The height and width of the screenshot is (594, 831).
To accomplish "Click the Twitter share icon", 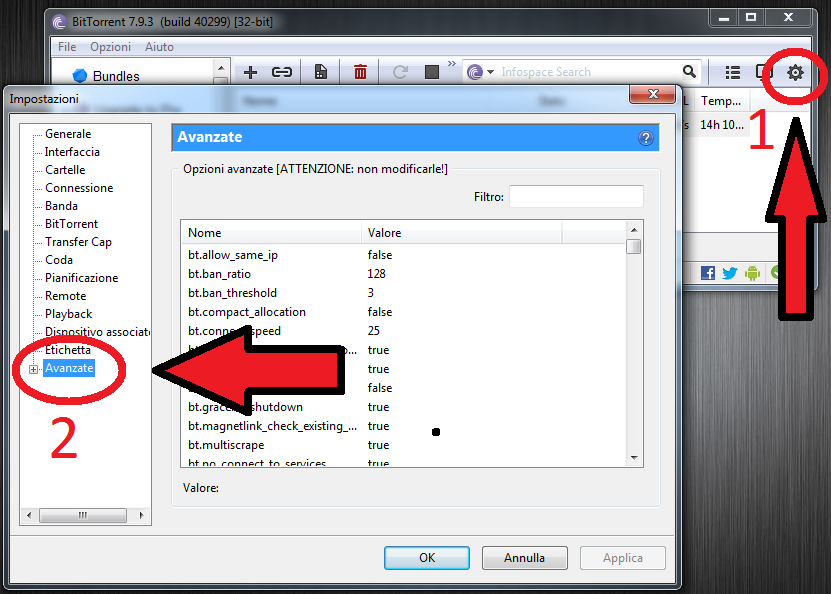I will [730, 273].
